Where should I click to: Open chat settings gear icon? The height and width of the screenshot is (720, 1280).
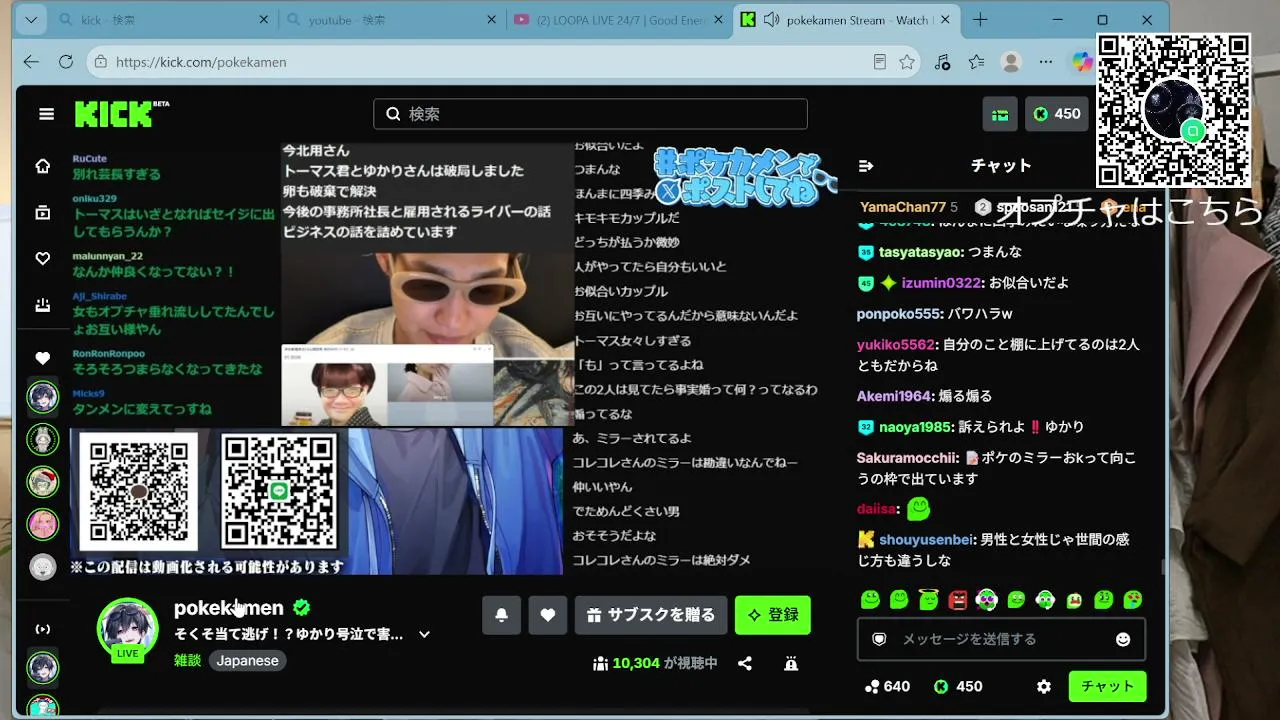tap(1044, 687)
